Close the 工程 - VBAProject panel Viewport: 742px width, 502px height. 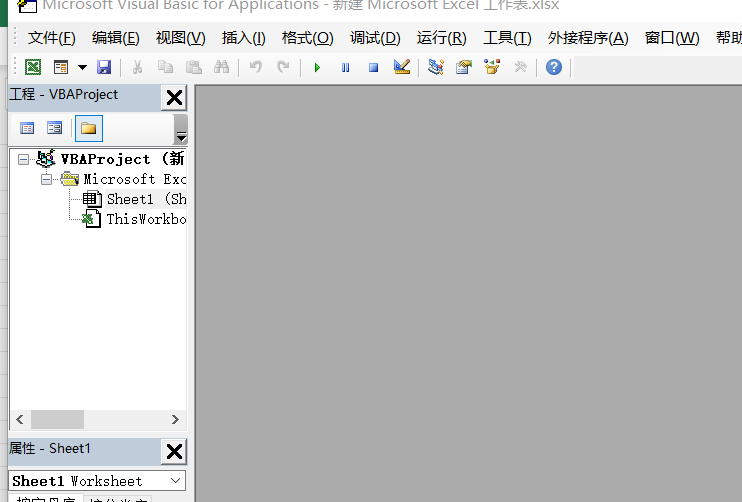[x=174, y=98]
